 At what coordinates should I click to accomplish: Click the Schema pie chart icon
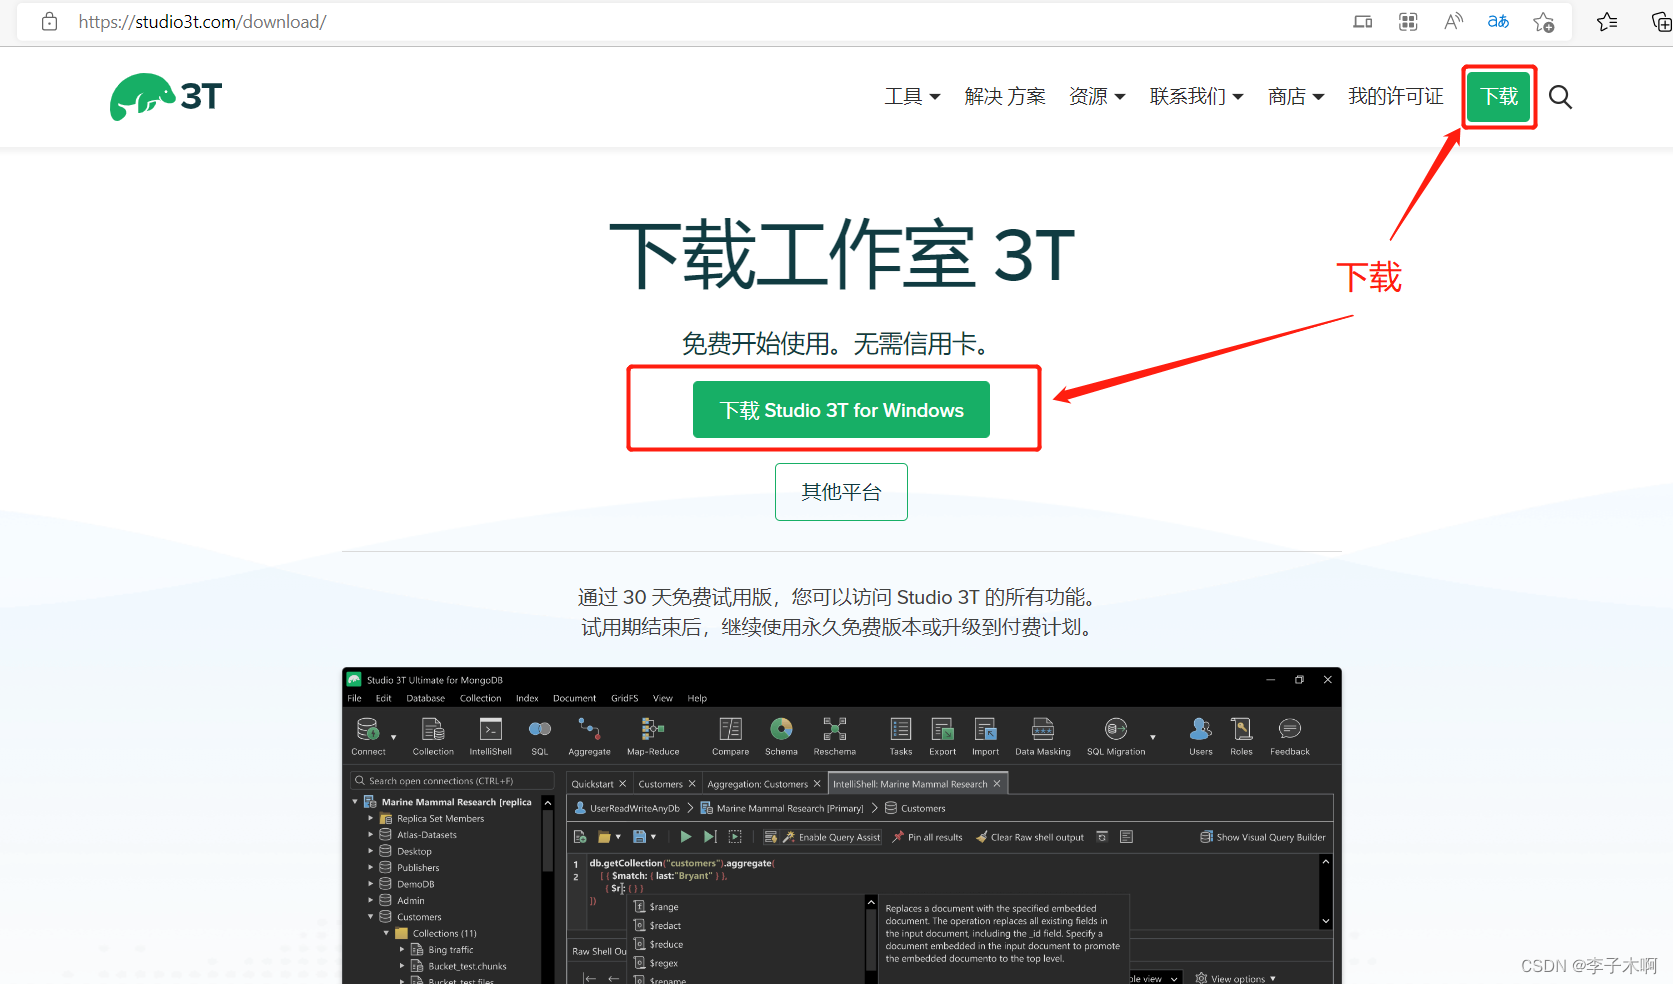pyautogui.click(x=781, y=729)
